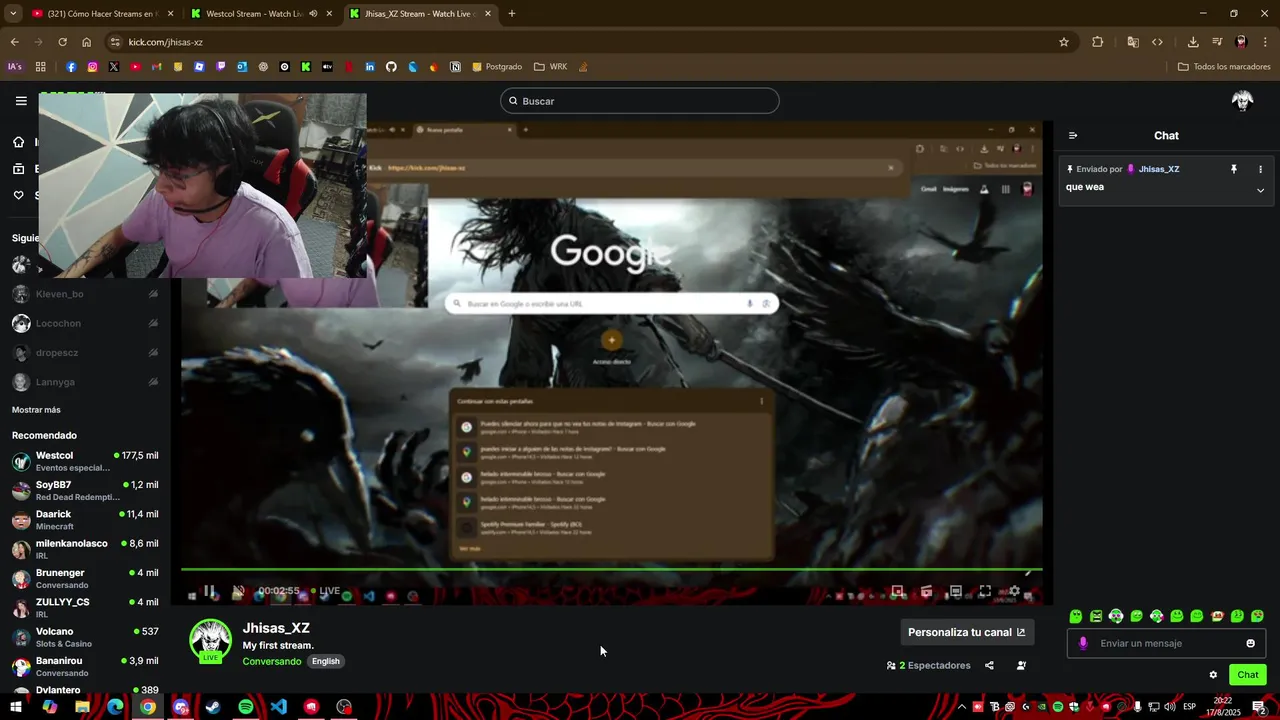Open stream player settings gear
Image resolution: width=1280 pixels, height=720 pixels.
tap(1014, 591)
